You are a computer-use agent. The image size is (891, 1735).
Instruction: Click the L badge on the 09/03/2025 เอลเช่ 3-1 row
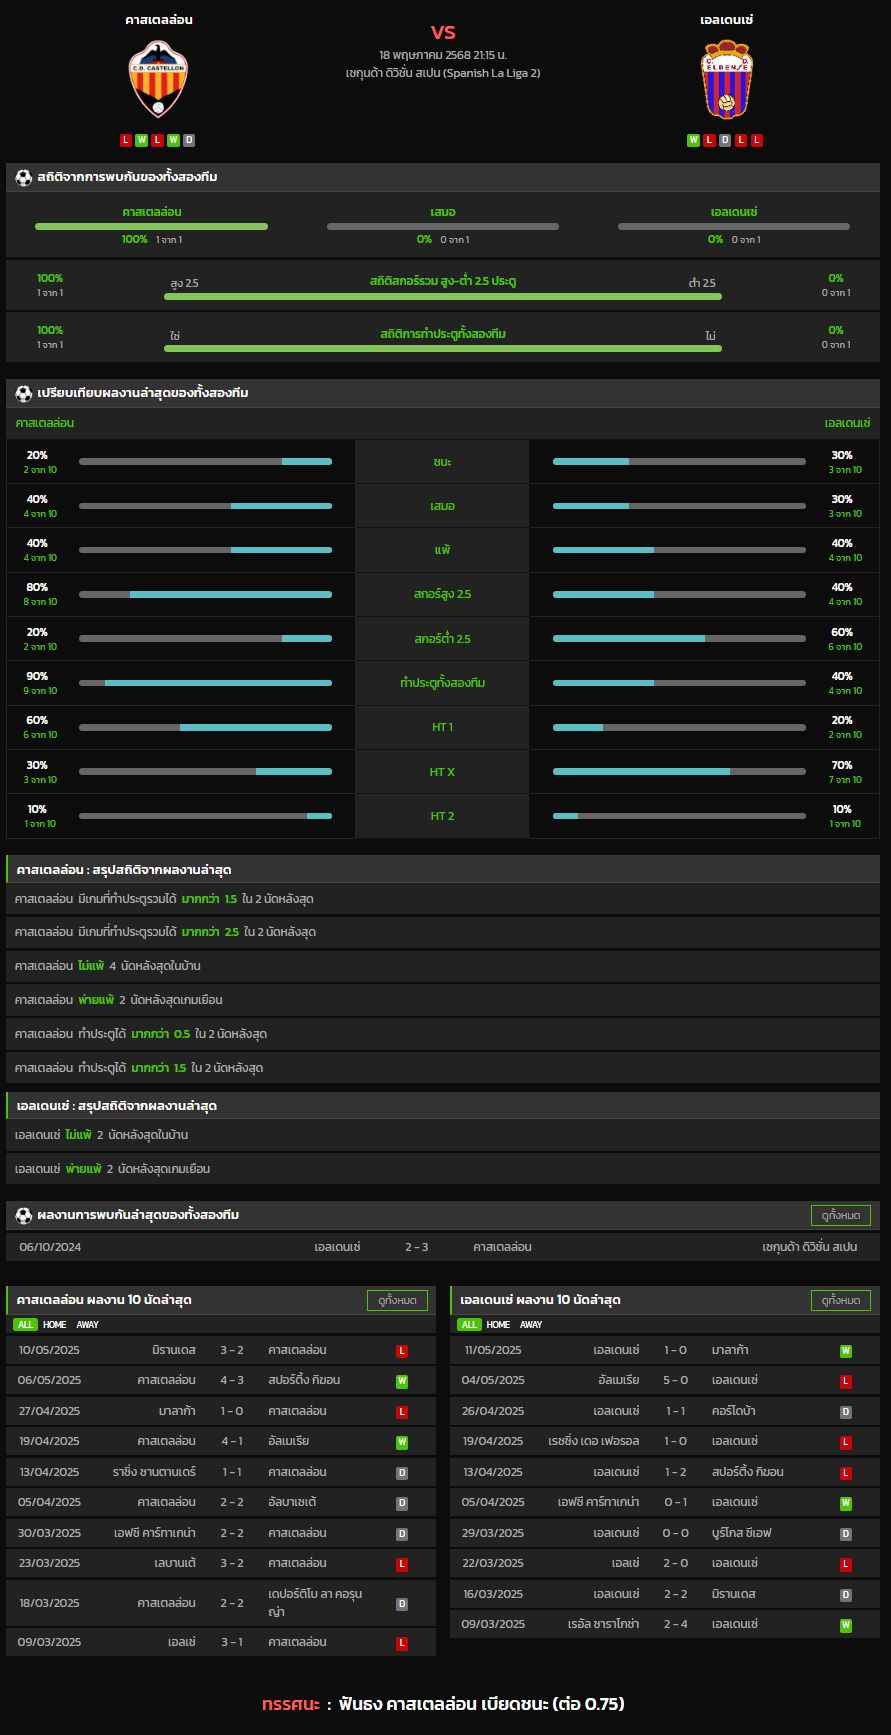tap(402, 1643)
